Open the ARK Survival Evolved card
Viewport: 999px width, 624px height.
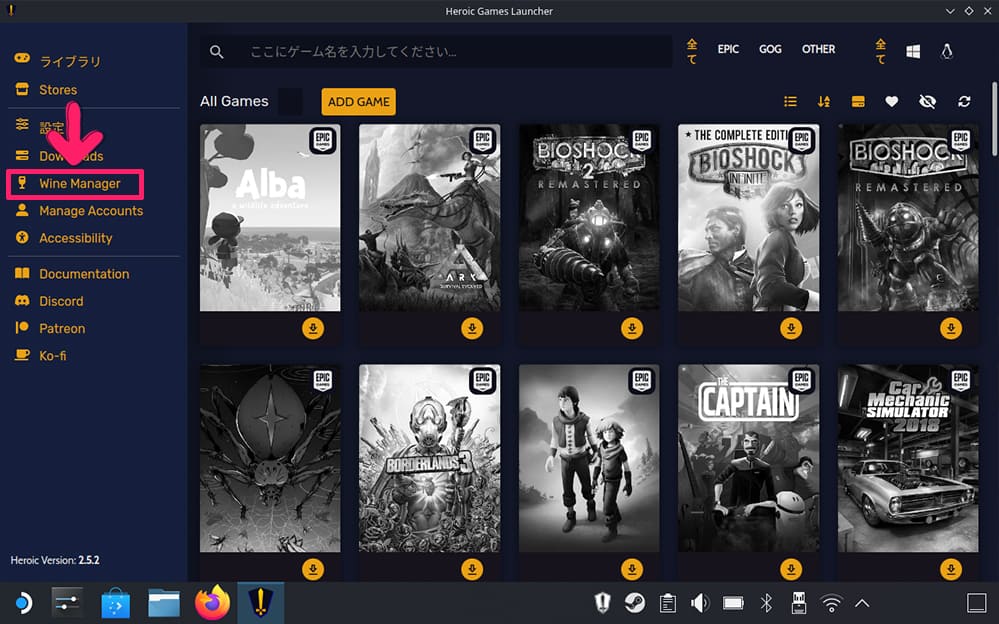click(429, 217)
